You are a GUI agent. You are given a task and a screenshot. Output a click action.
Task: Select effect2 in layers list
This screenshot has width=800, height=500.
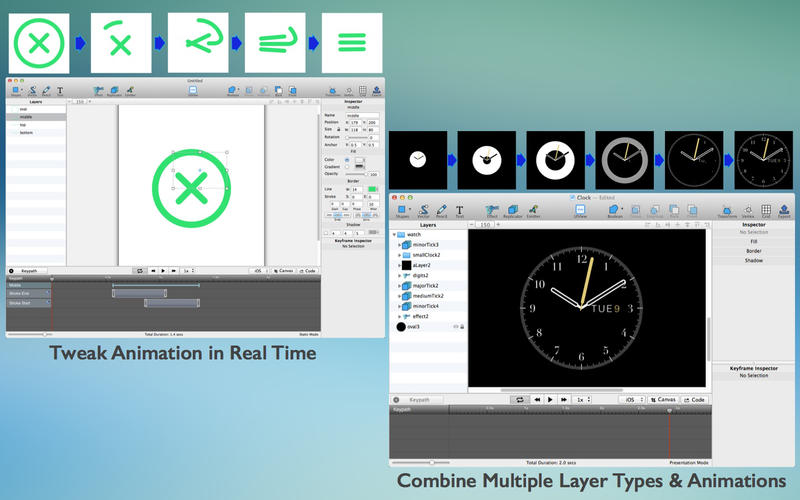[x=429, y=316]
